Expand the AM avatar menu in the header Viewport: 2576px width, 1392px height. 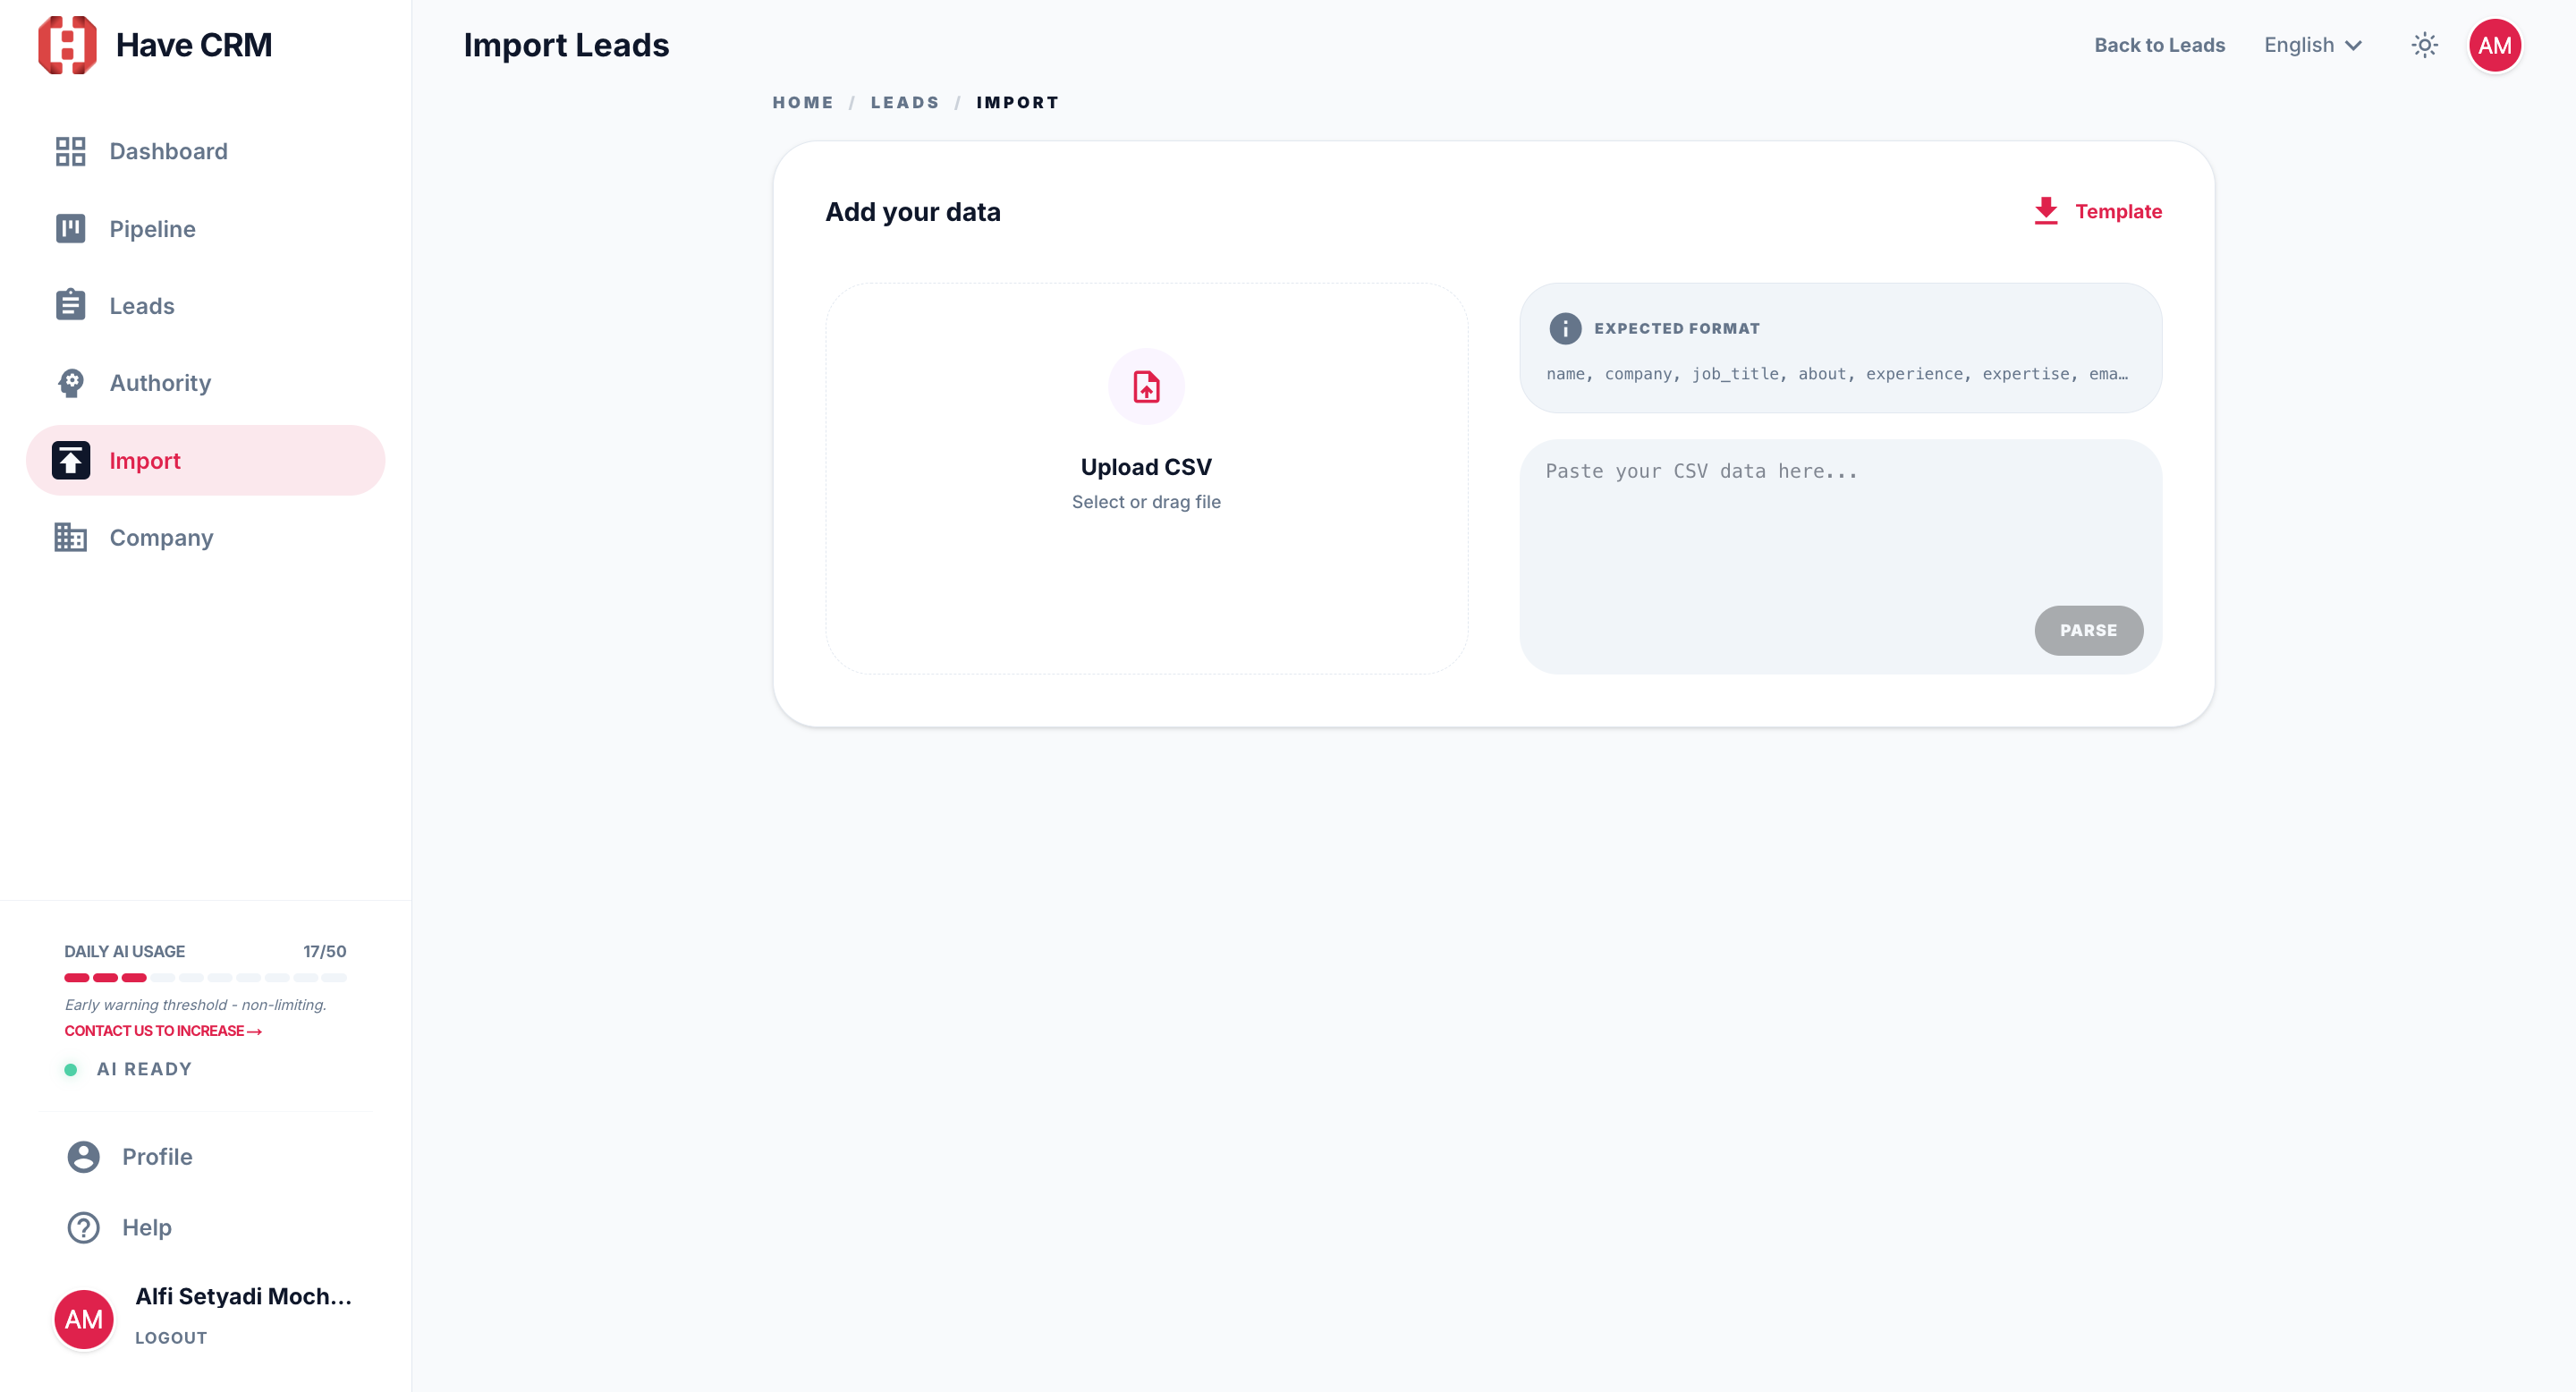2496,44
